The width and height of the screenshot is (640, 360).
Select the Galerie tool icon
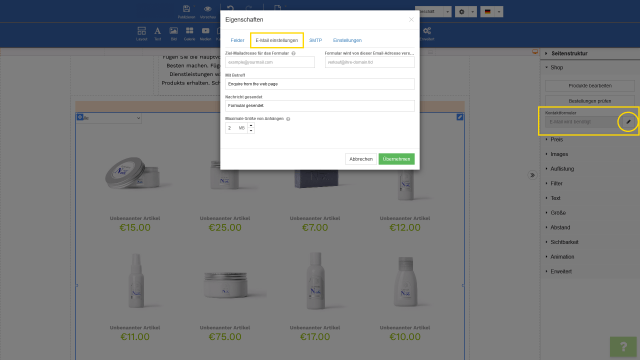pos(189,31)
